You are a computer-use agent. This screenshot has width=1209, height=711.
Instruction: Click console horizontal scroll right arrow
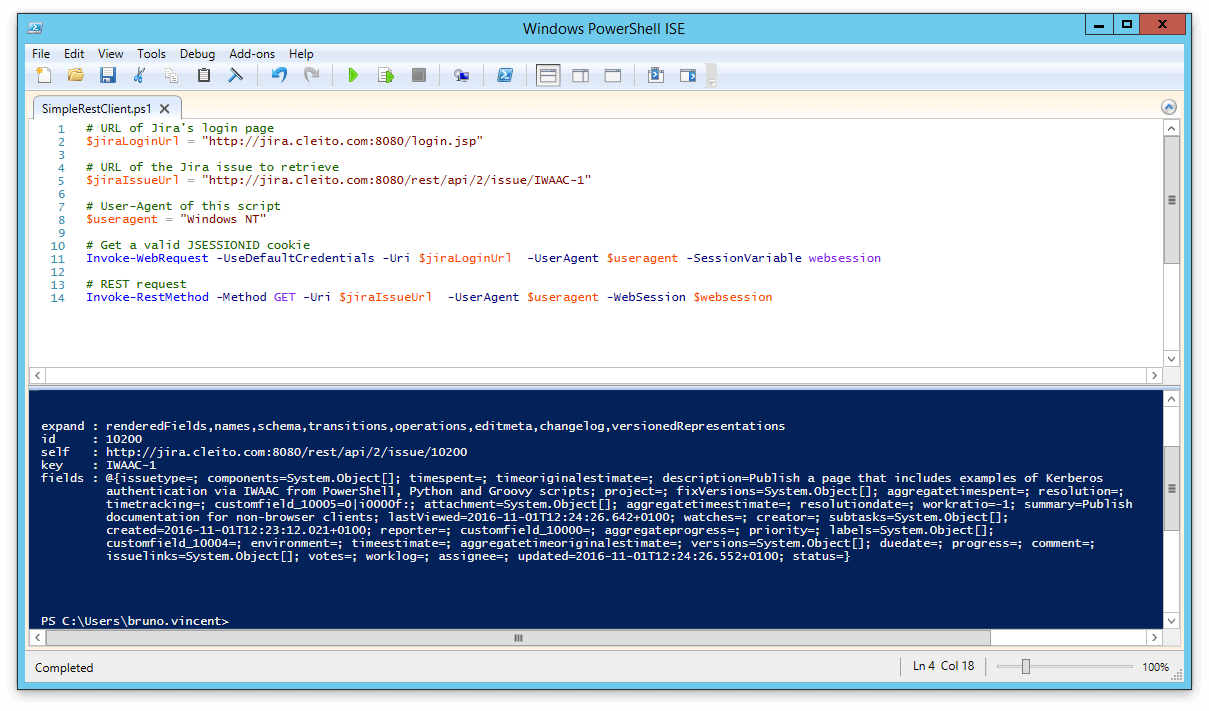1156,638
